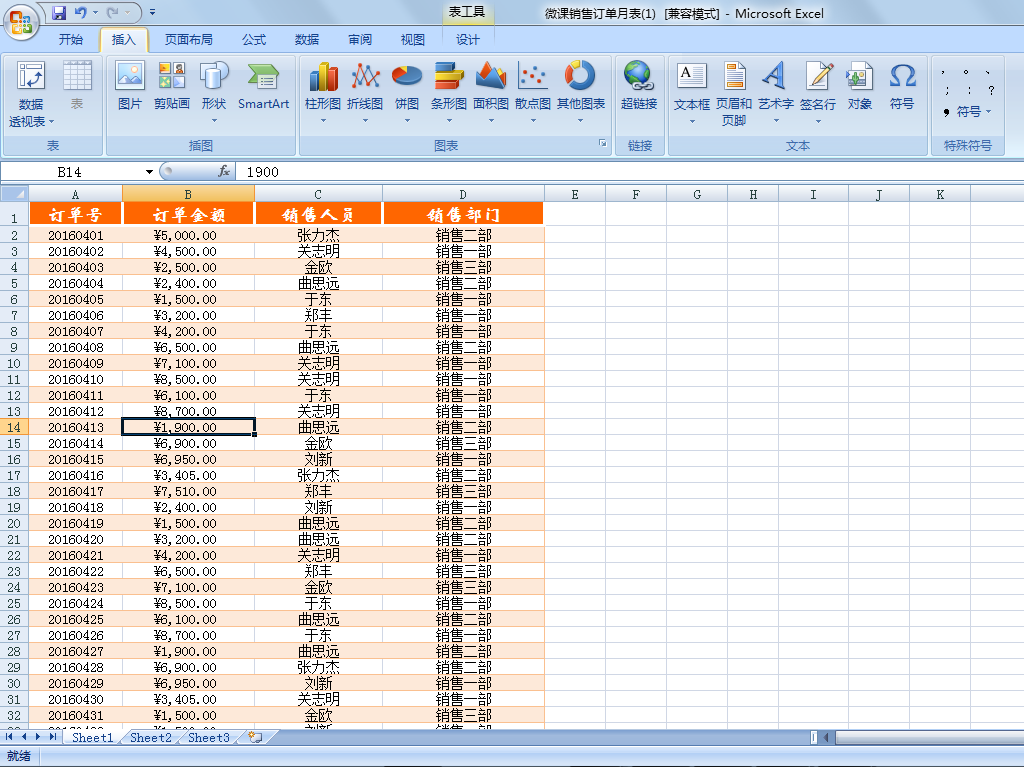1024x767 pixels.
Task: Insert a new worksheet tab icon
Action: (x=255, y=737)
